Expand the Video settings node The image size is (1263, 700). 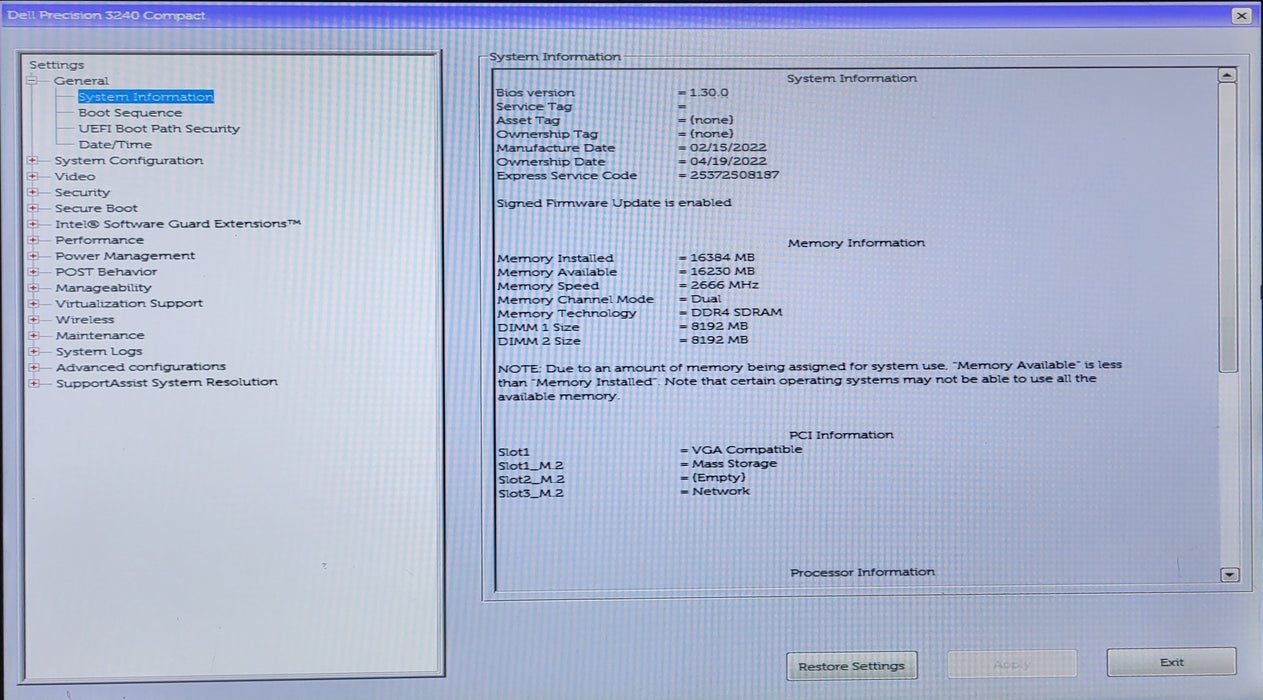point(33,177)
